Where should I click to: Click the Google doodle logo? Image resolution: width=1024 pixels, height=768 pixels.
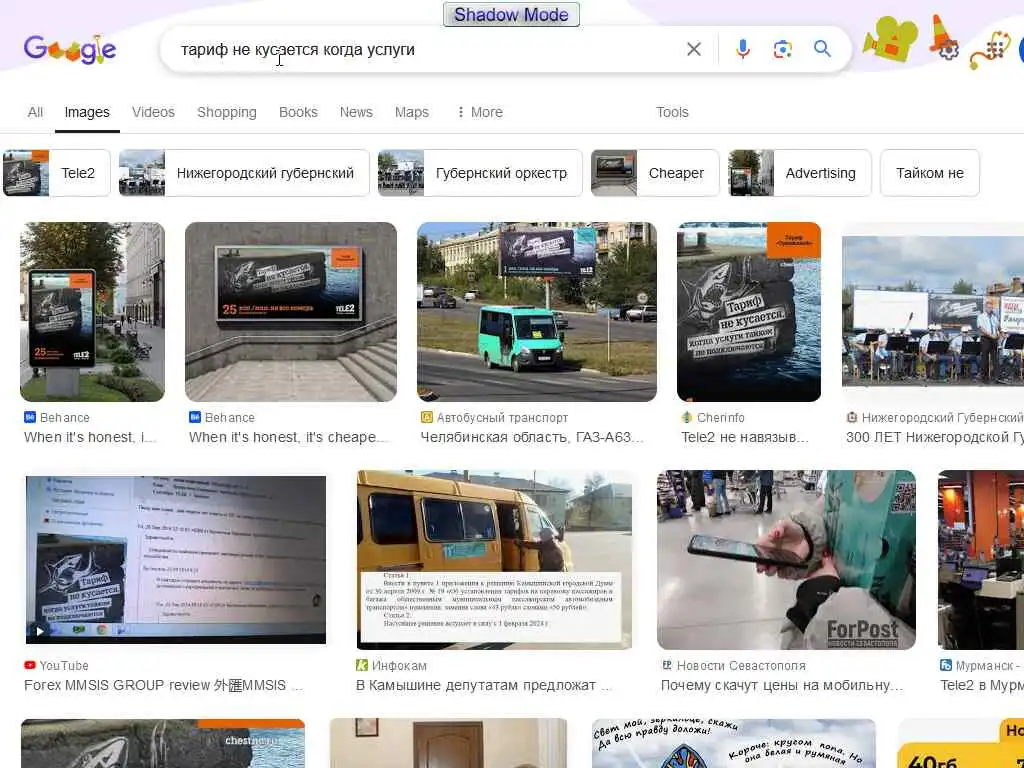70,50
